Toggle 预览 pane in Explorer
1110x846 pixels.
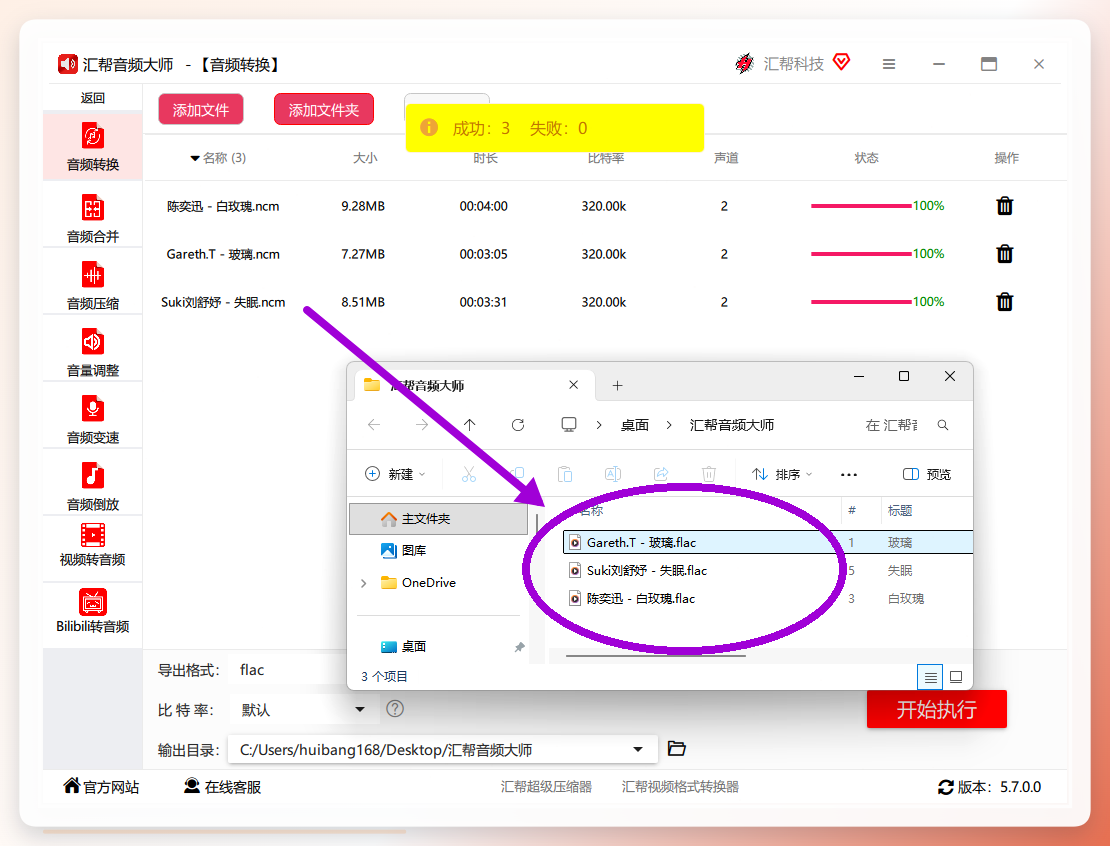coord(927,474)
